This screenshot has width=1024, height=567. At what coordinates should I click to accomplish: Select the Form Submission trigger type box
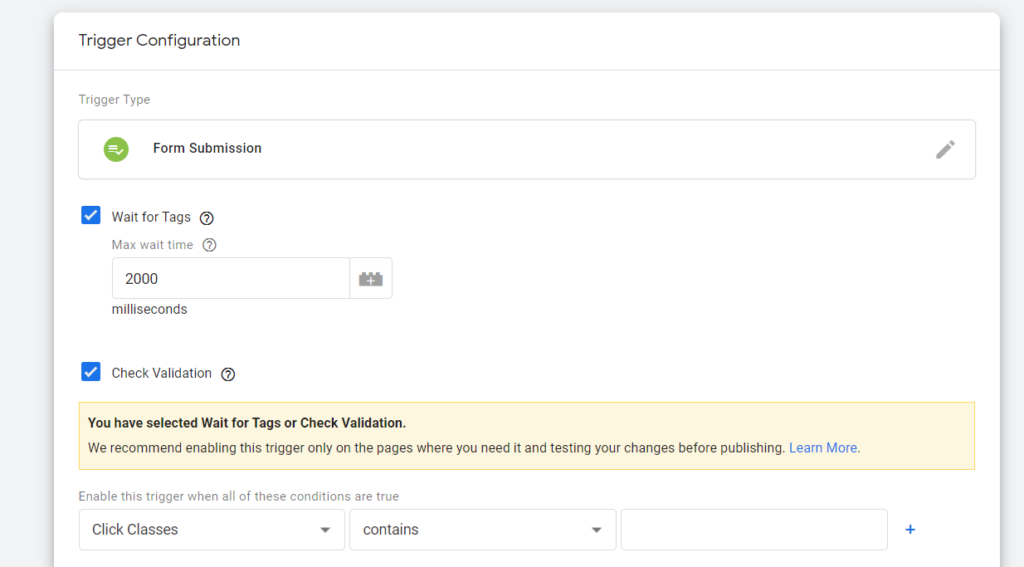527,149
